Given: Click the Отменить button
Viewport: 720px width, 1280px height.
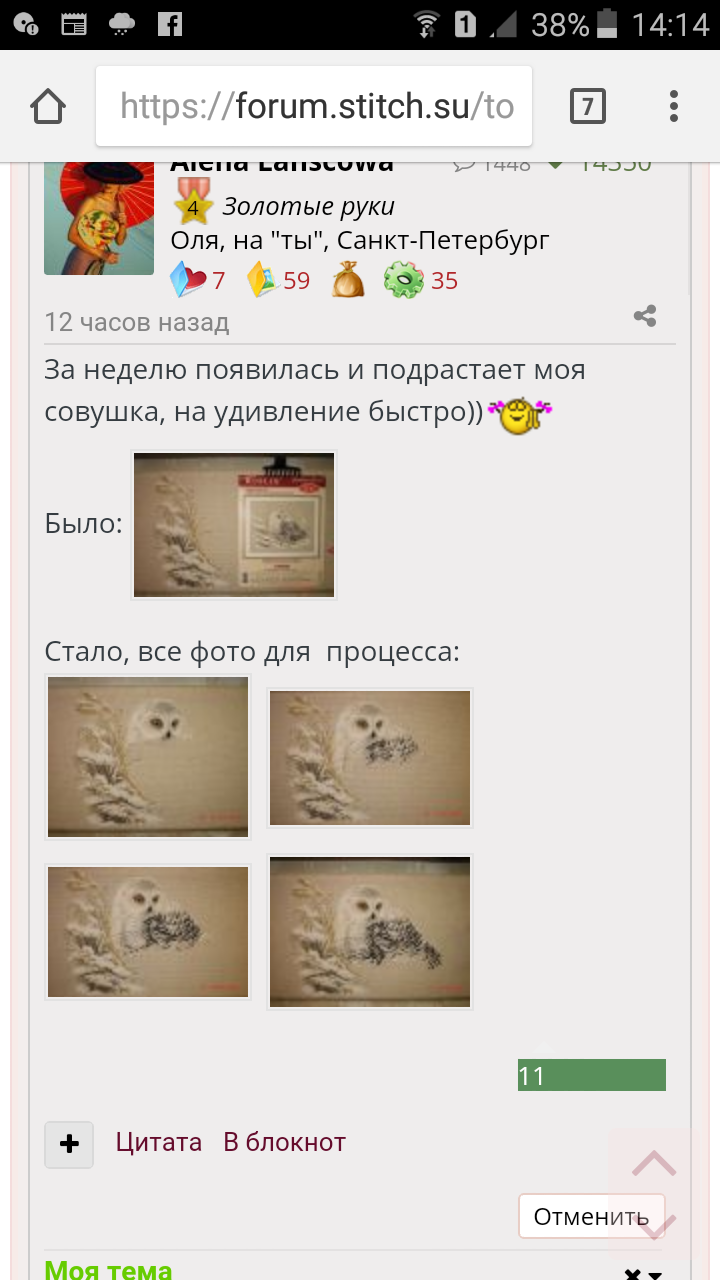Looking at the screenshot, I should (x=591, y=1217).
